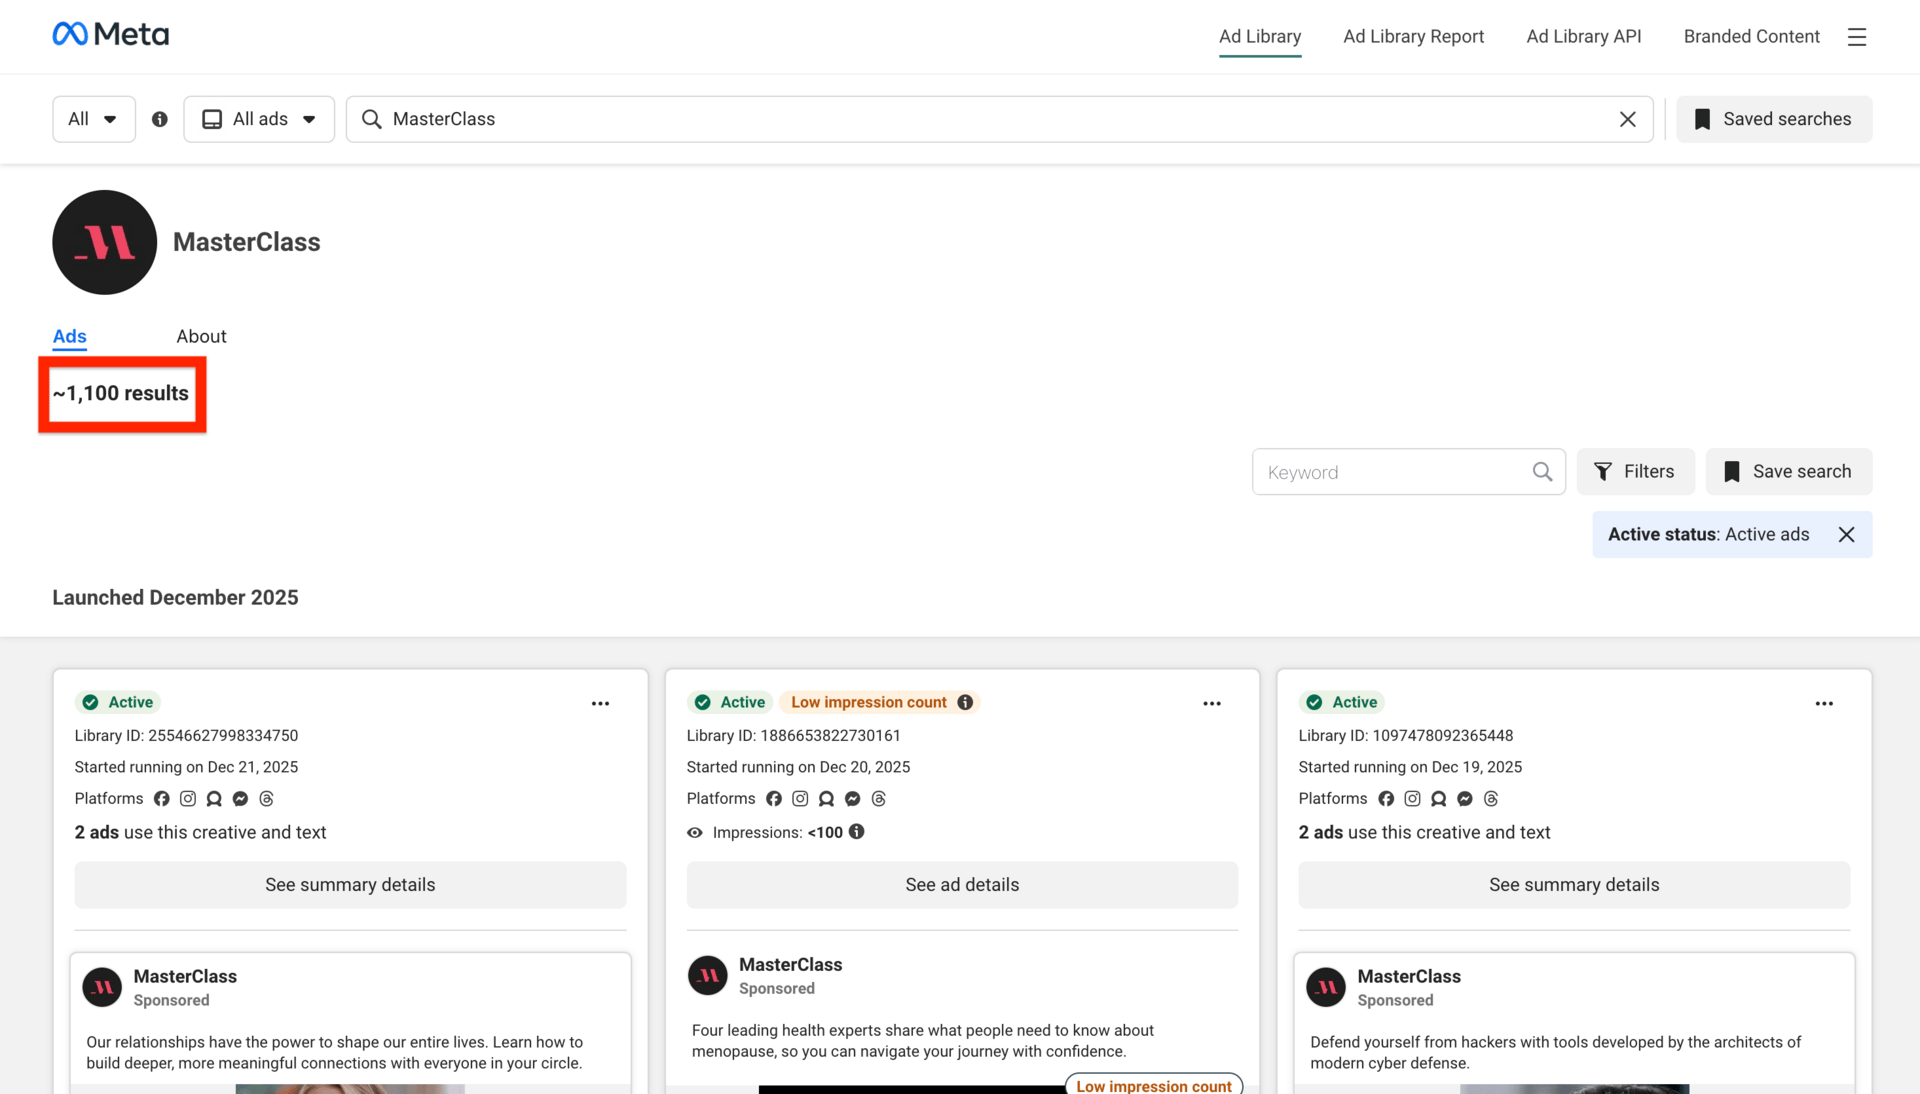Open the Filters panel
This screenshot has height=1094, width=1920.
1635,472
